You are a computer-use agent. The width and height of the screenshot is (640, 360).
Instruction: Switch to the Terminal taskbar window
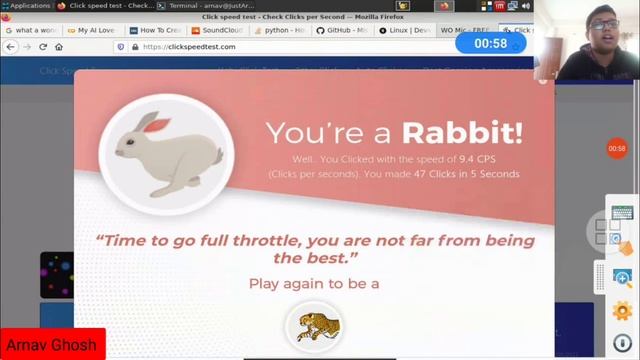(207, 6)
